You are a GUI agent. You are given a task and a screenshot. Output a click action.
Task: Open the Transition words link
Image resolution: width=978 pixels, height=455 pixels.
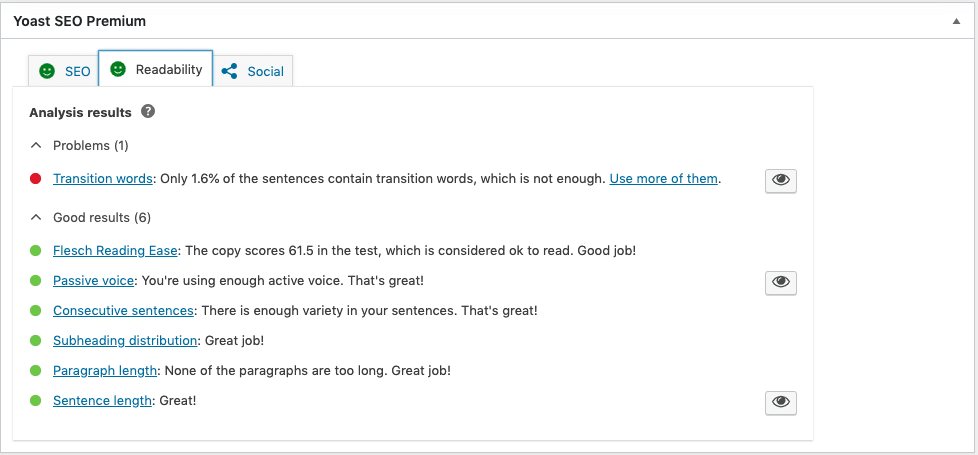103,179
